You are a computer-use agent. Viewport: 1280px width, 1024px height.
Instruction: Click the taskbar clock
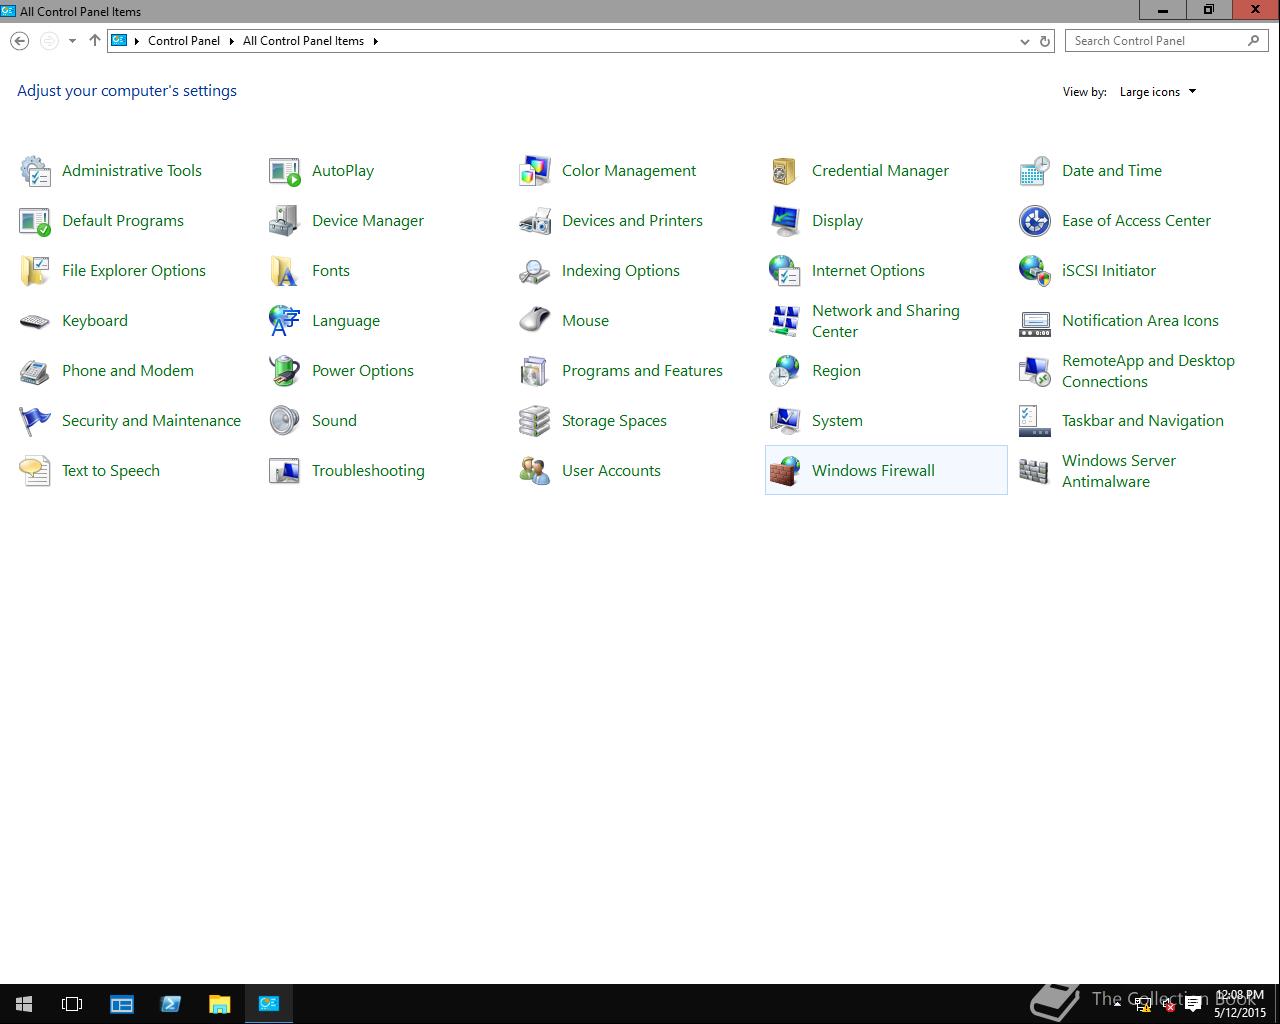tap(1240, 1004)
